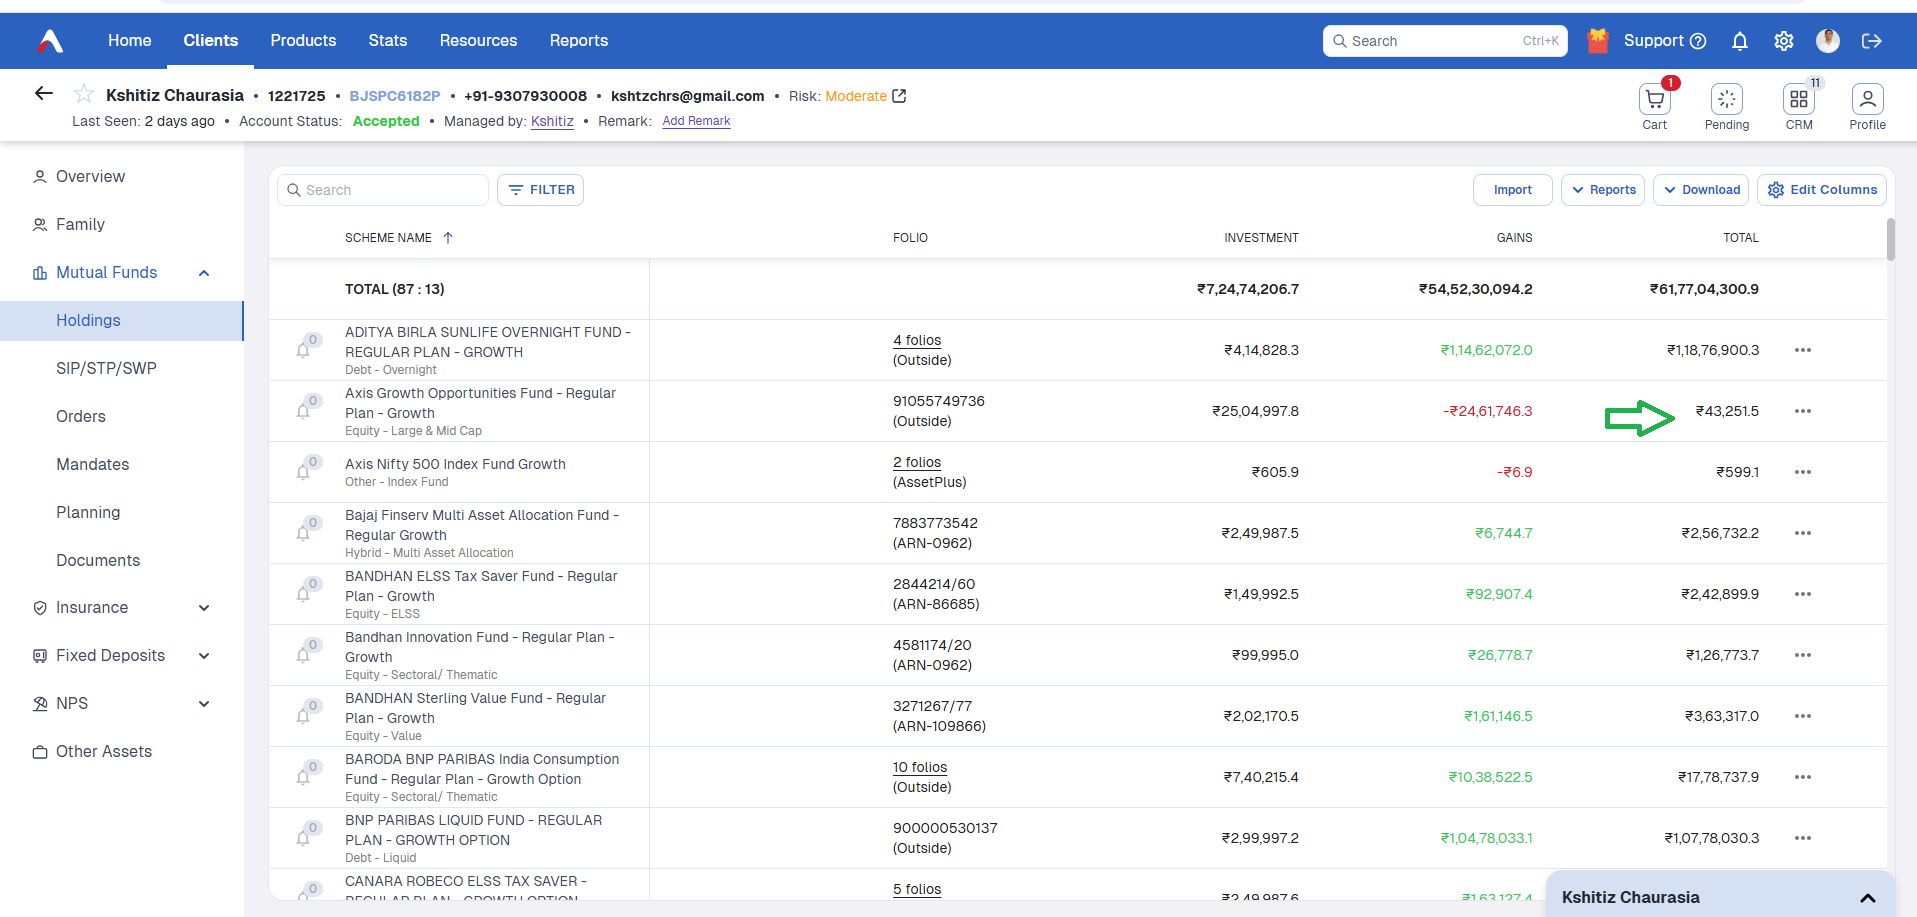Open the Clients tab
The image size is (1917, 917).
pos(211,41)
